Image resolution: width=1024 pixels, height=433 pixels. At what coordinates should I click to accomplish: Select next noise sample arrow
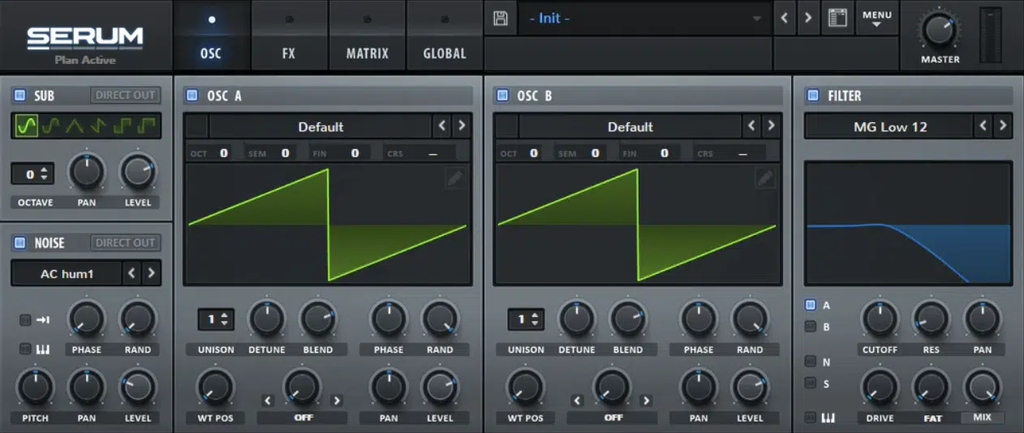pos(151,273)
